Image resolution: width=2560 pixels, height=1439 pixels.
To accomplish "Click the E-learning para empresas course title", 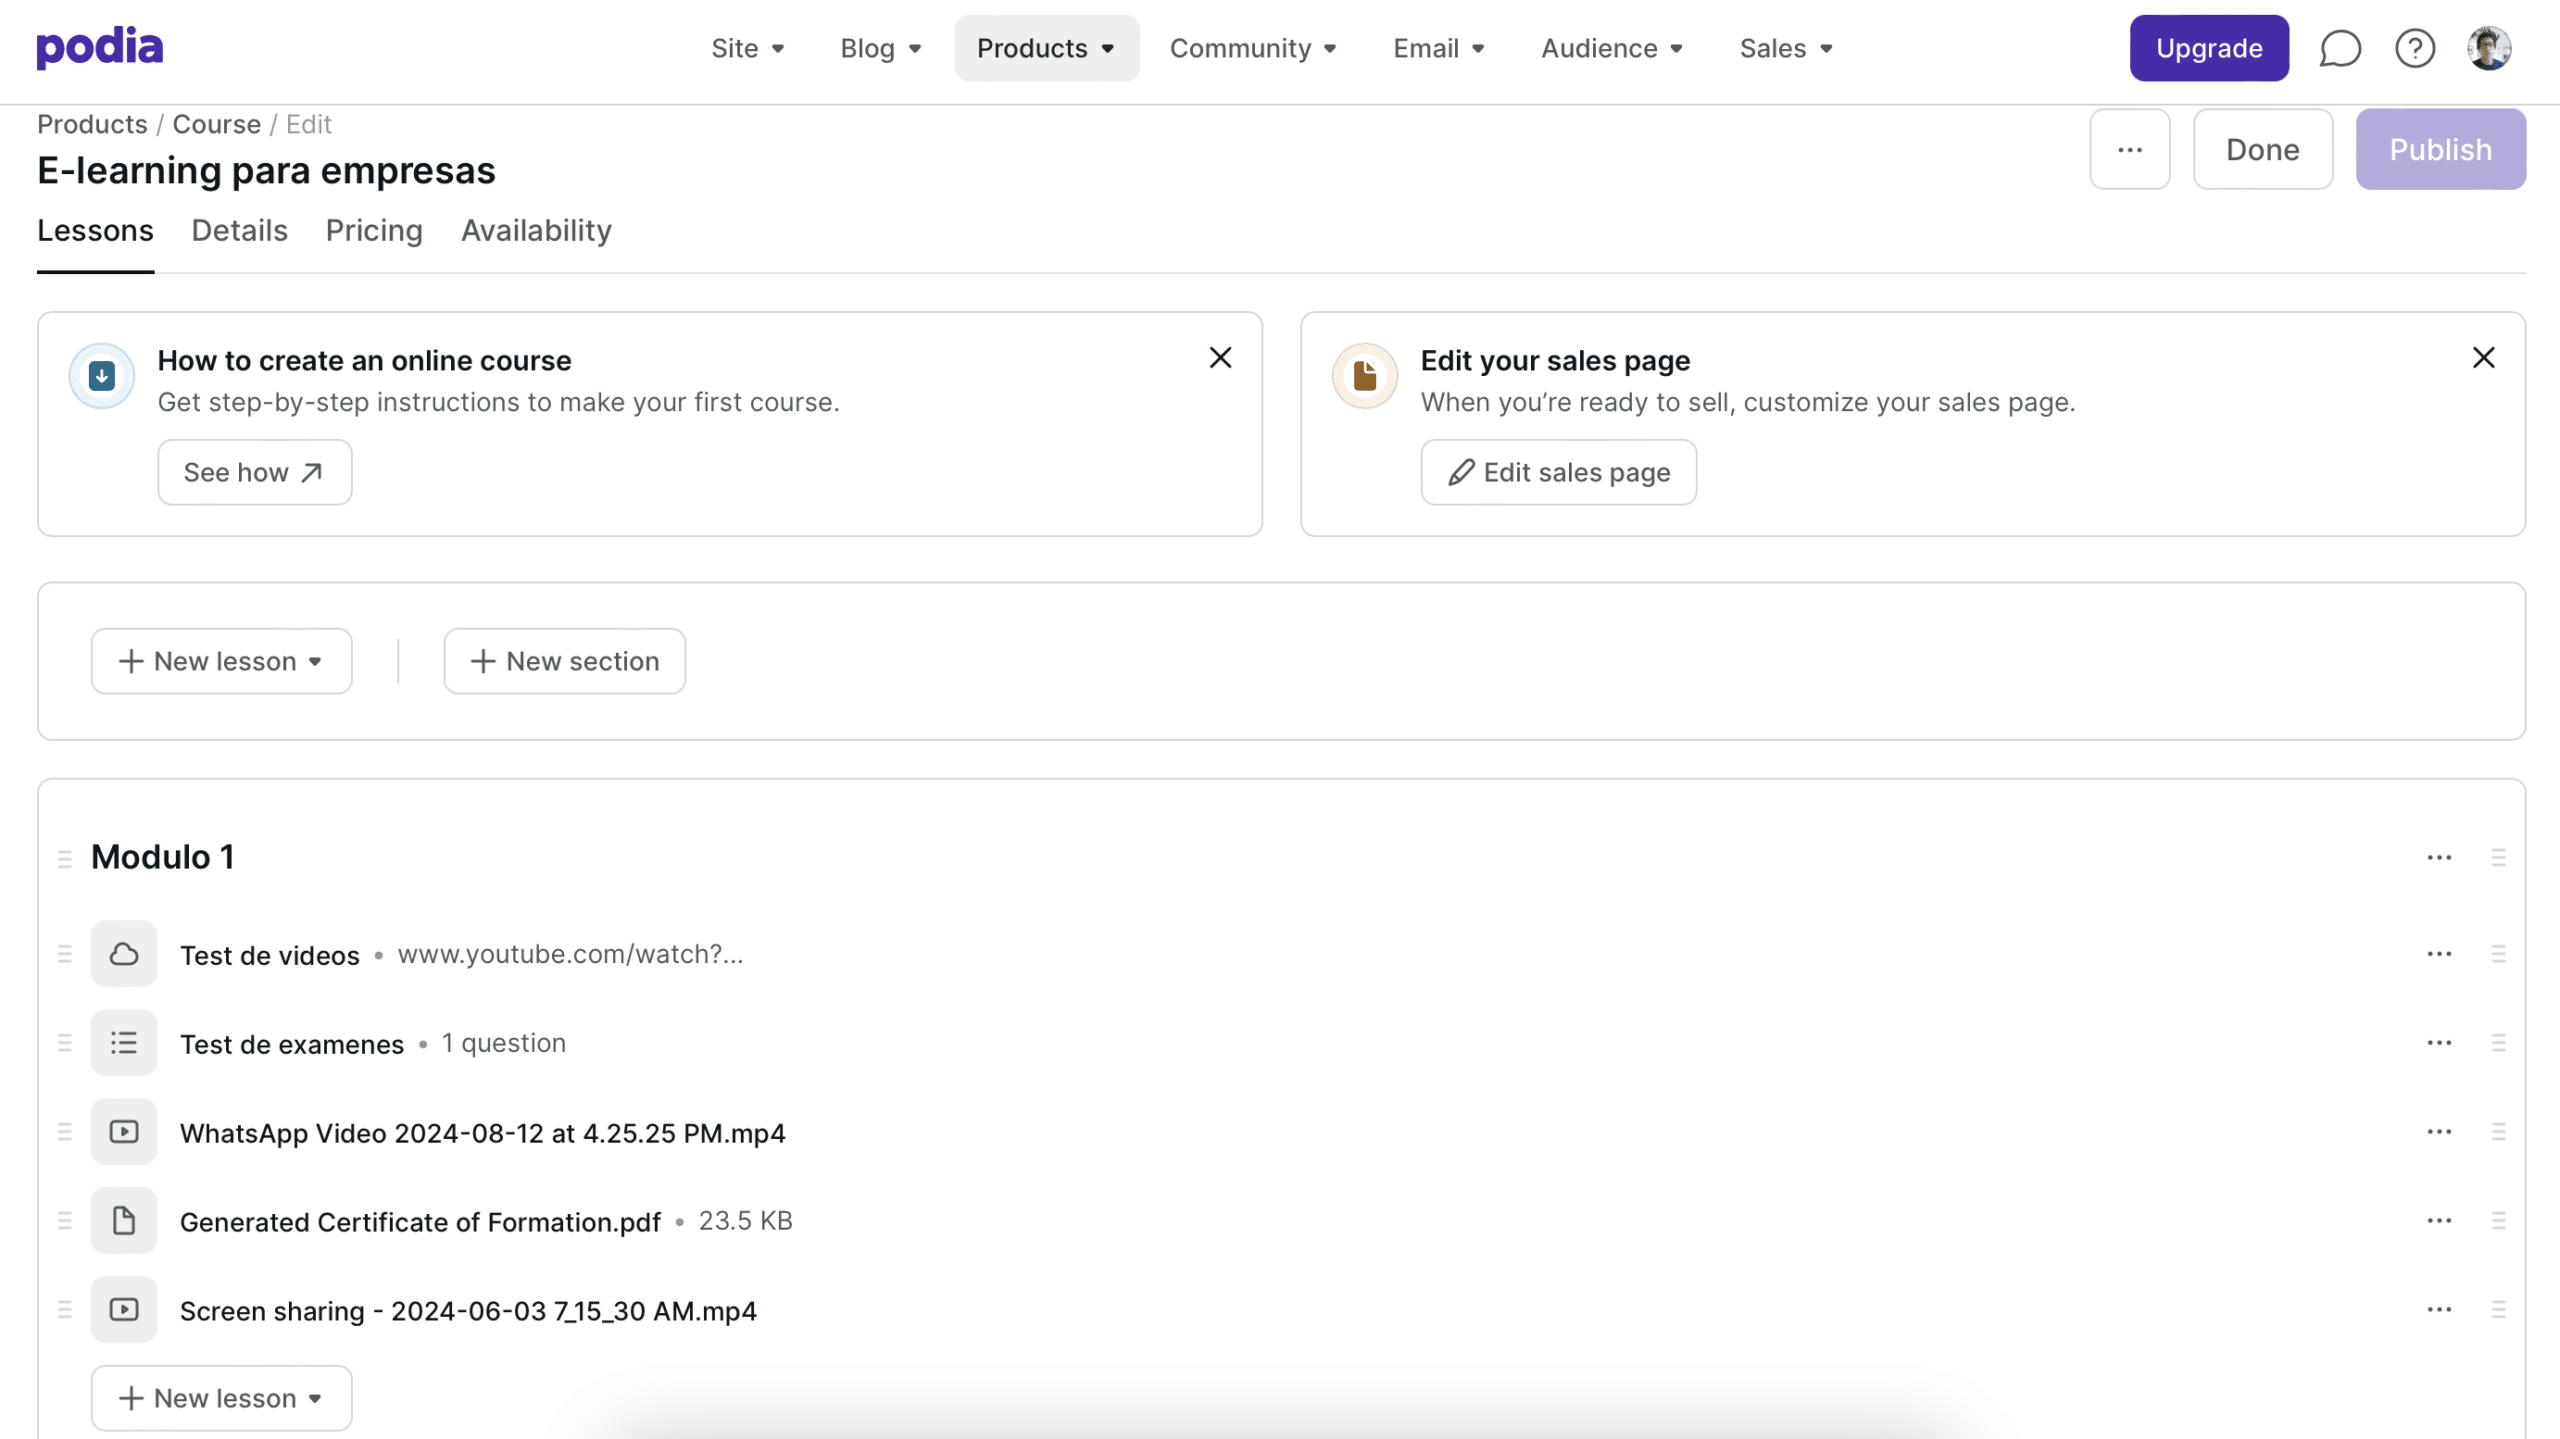I will click(266, 171).
